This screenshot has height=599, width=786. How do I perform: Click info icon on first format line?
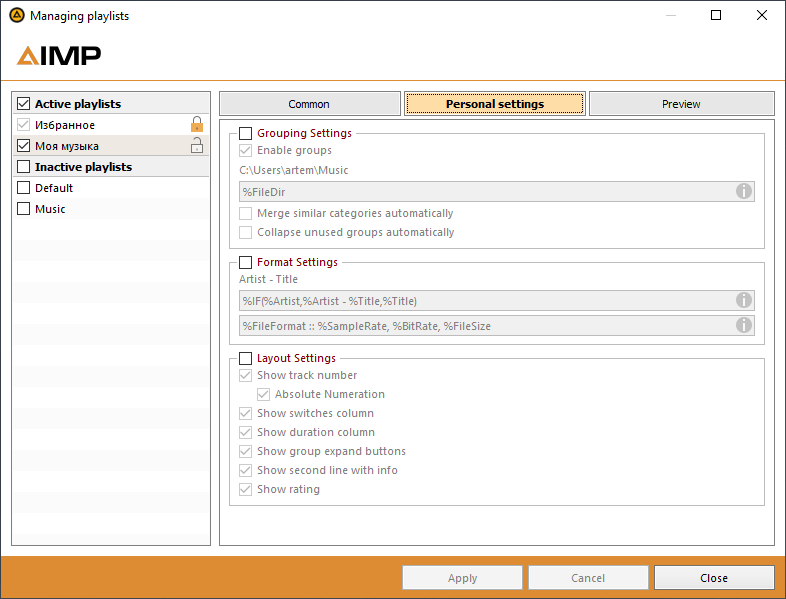743,300
